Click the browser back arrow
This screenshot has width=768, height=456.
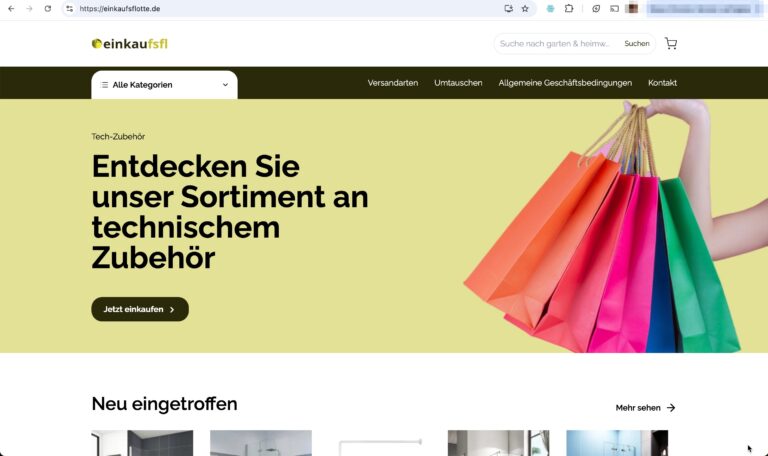(11, 9)
